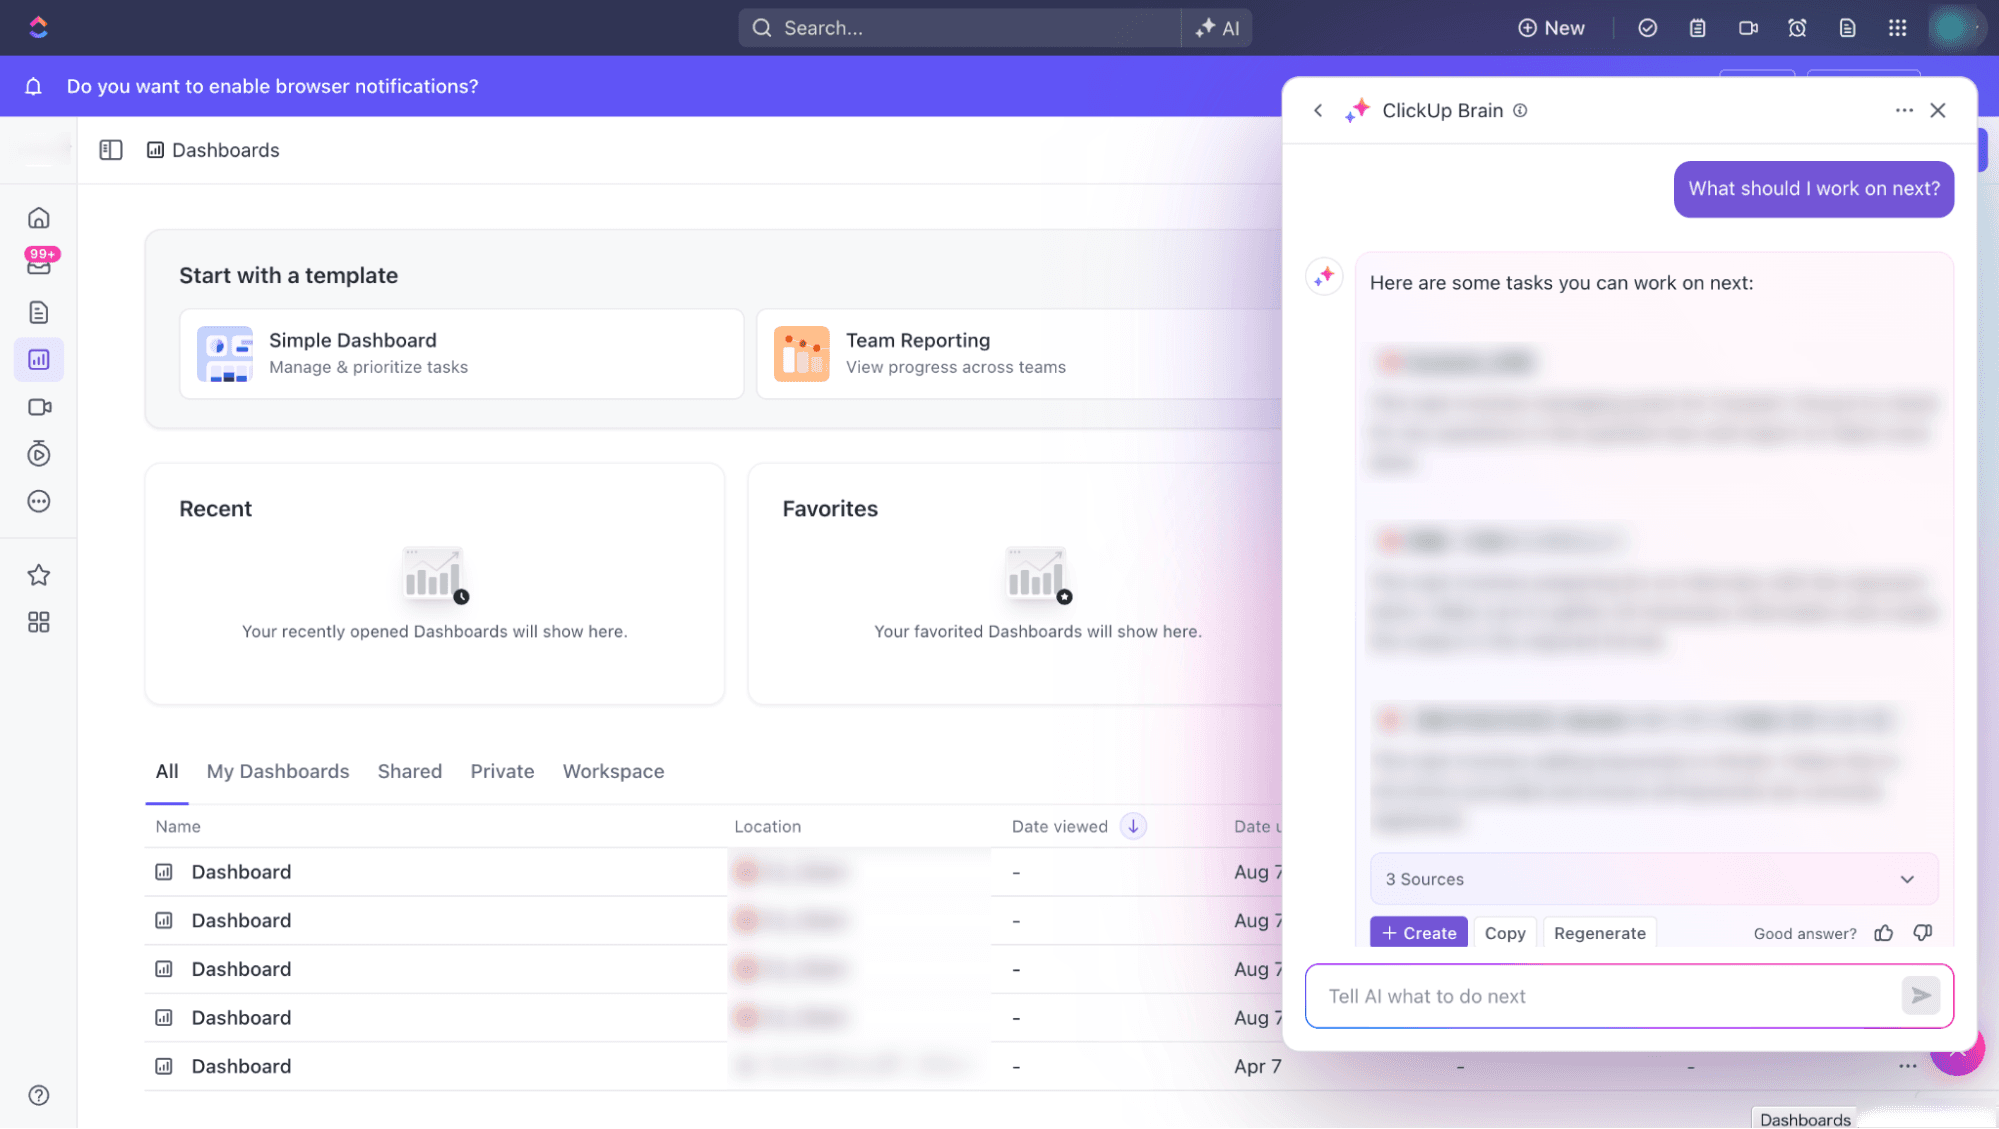Click the new doc icon in top bar
The height and width of the screenshot is (1129, 1999).
pyautogui.click(x=1848, y=28)
